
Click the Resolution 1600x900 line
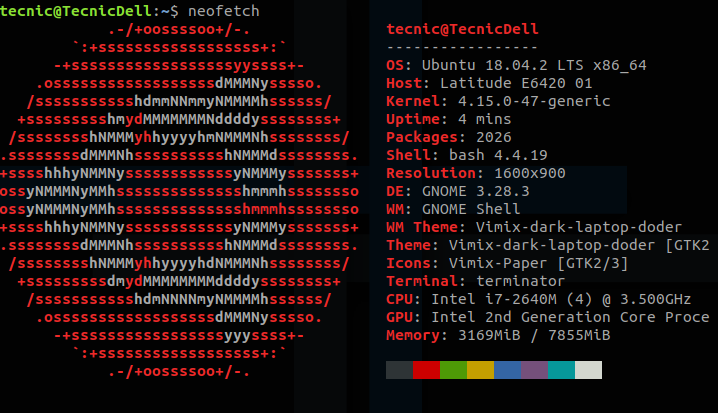pyautogui.click(x=476, y=173)
